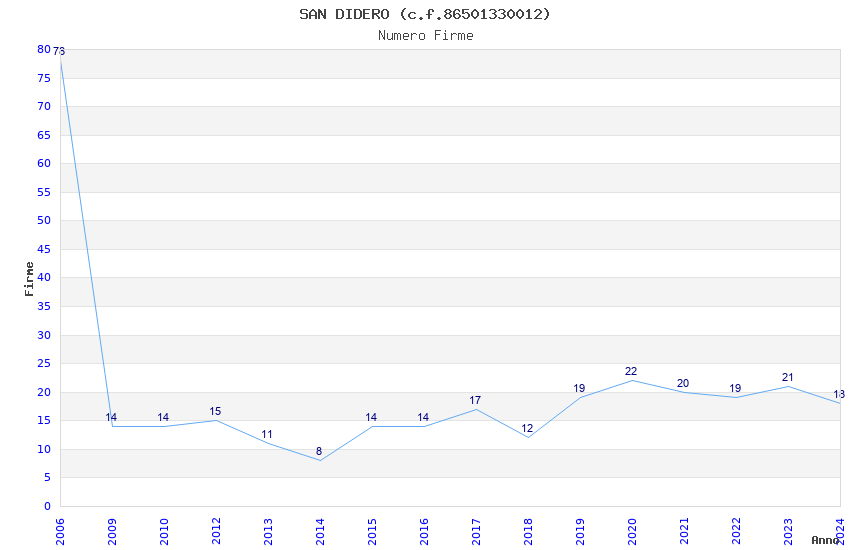850x550 pixels.
Task: Click the data label 14 for year 2010
Action: click(163, 417)
